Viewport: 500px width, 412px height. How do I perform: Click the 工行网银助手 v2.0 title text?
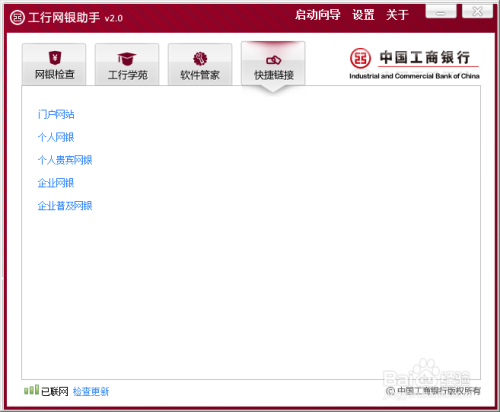coord(76,17)
